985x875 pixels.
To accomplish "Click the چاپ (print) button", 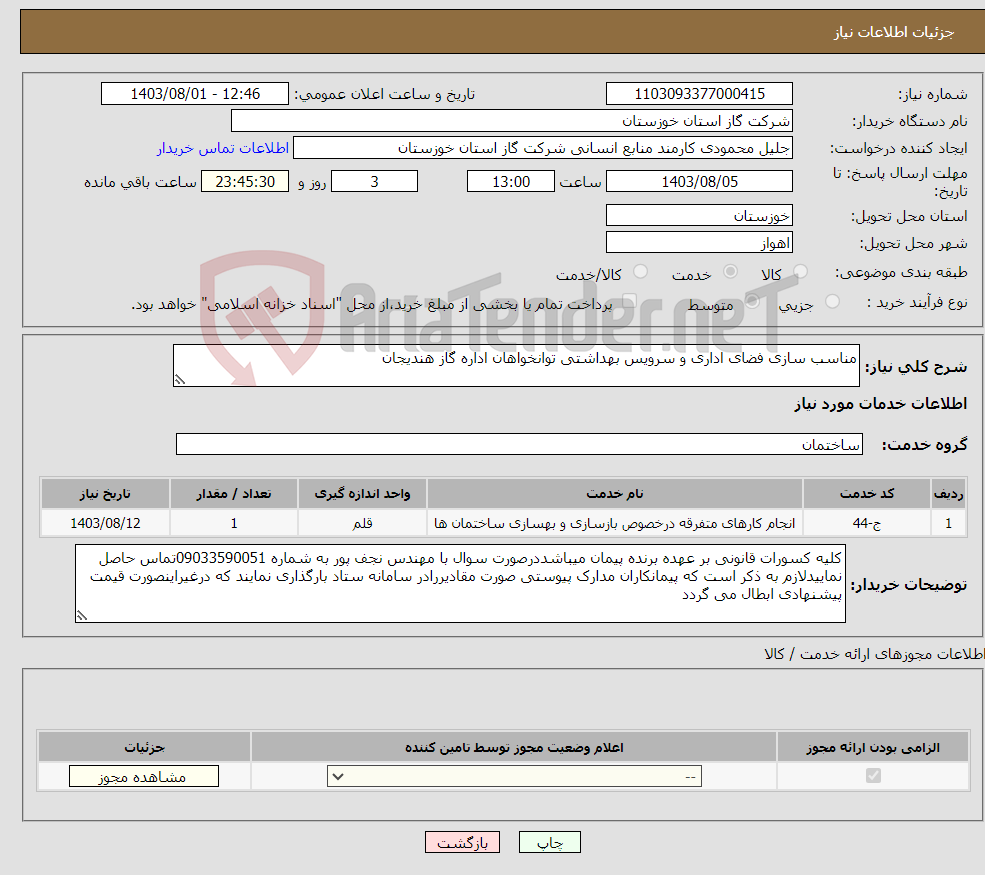I will [549, 842].
